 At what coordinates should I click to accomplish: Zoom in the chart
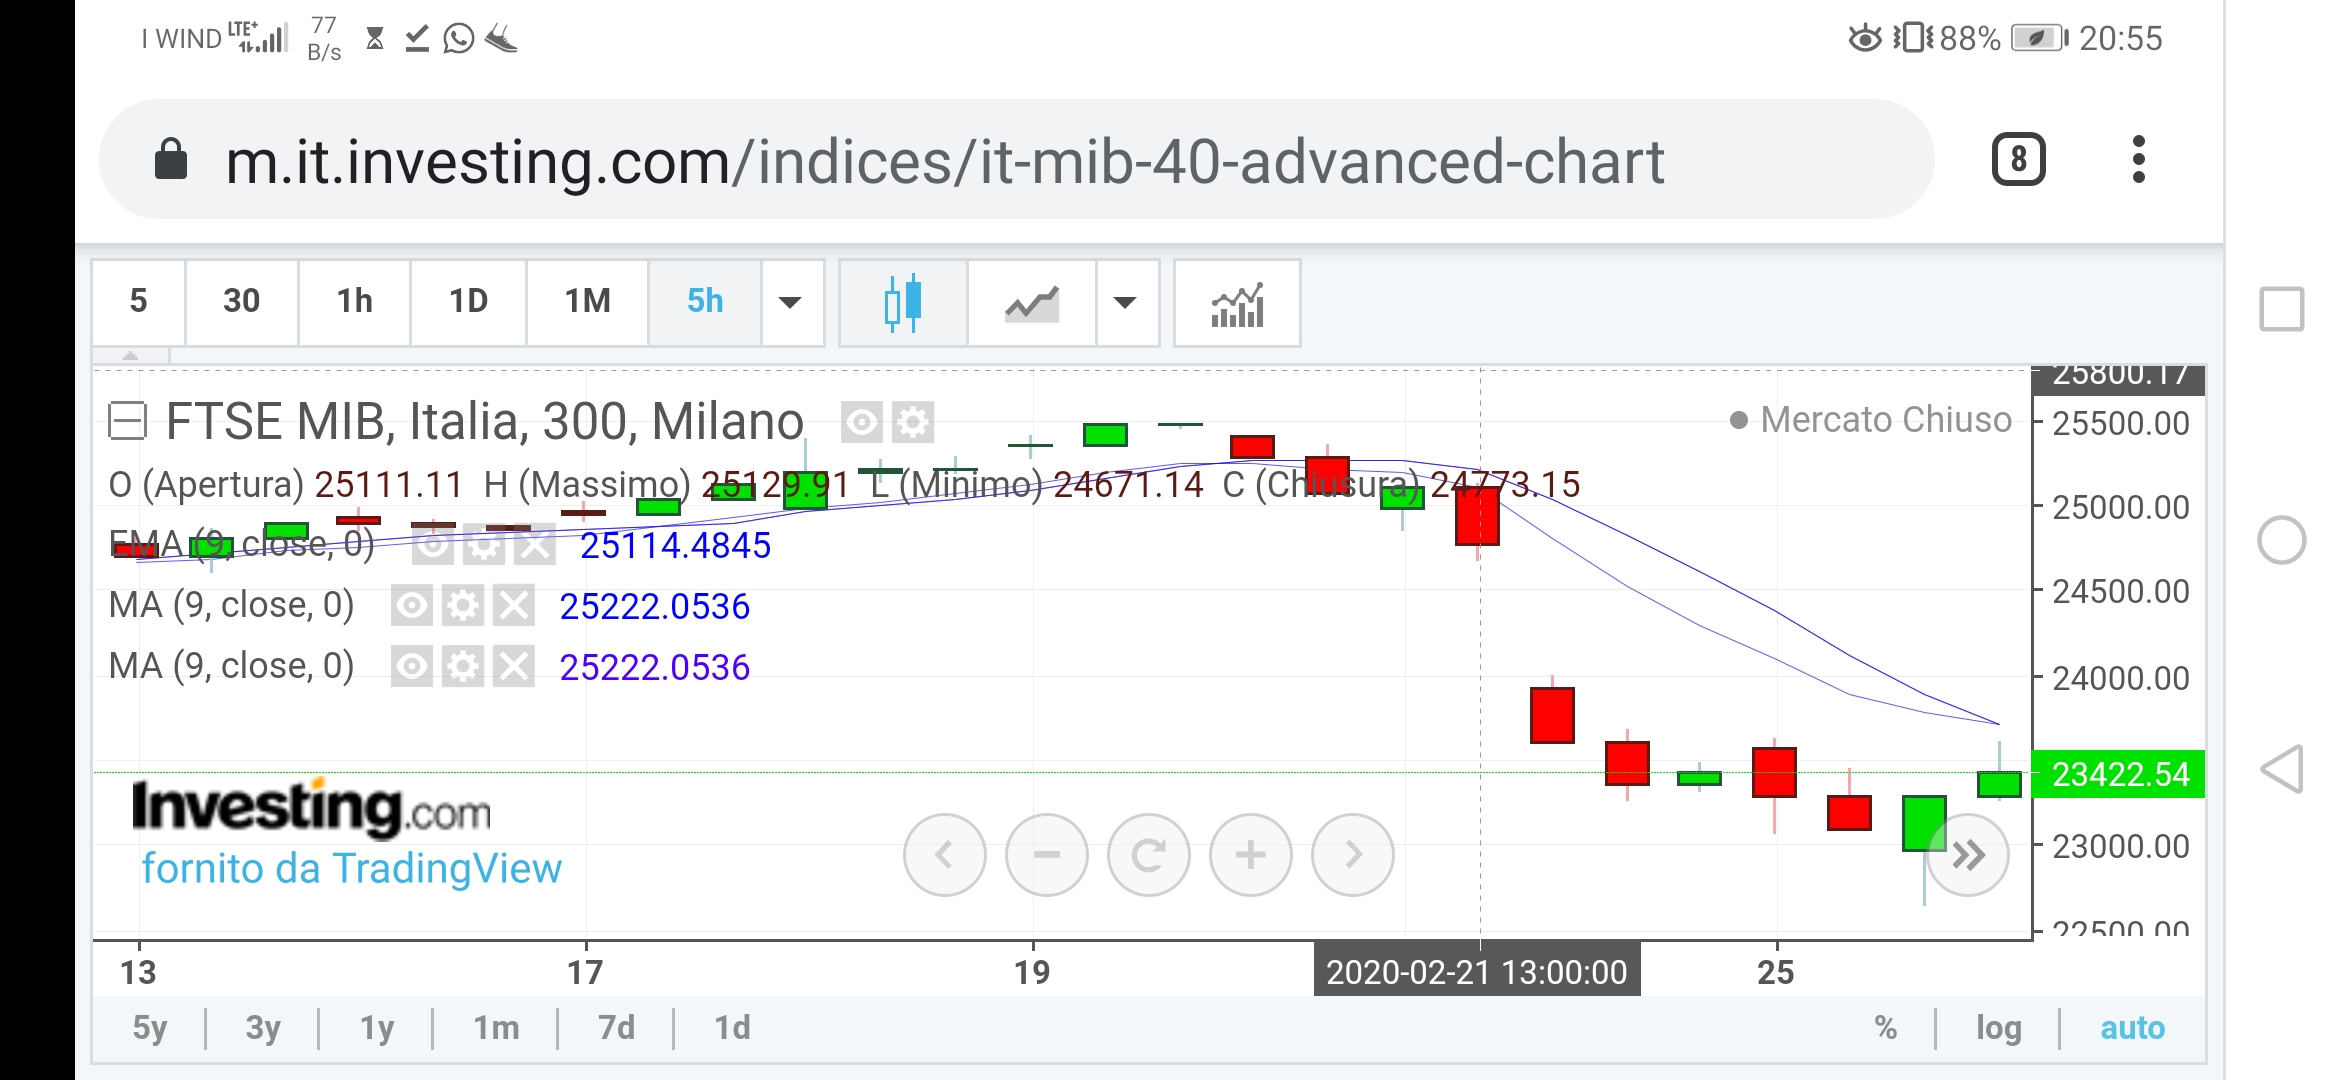click(1250, 855)
